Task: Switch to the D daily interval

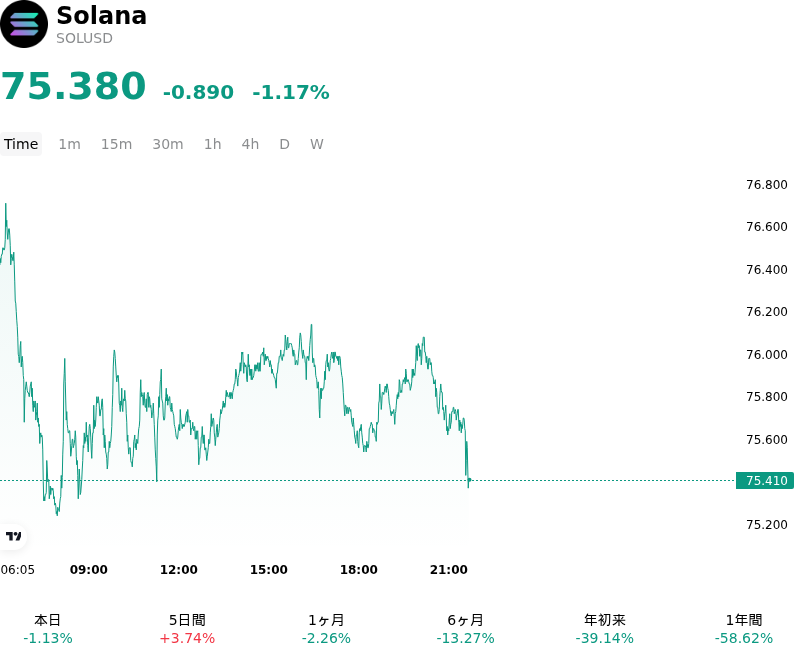Action: 285,144
